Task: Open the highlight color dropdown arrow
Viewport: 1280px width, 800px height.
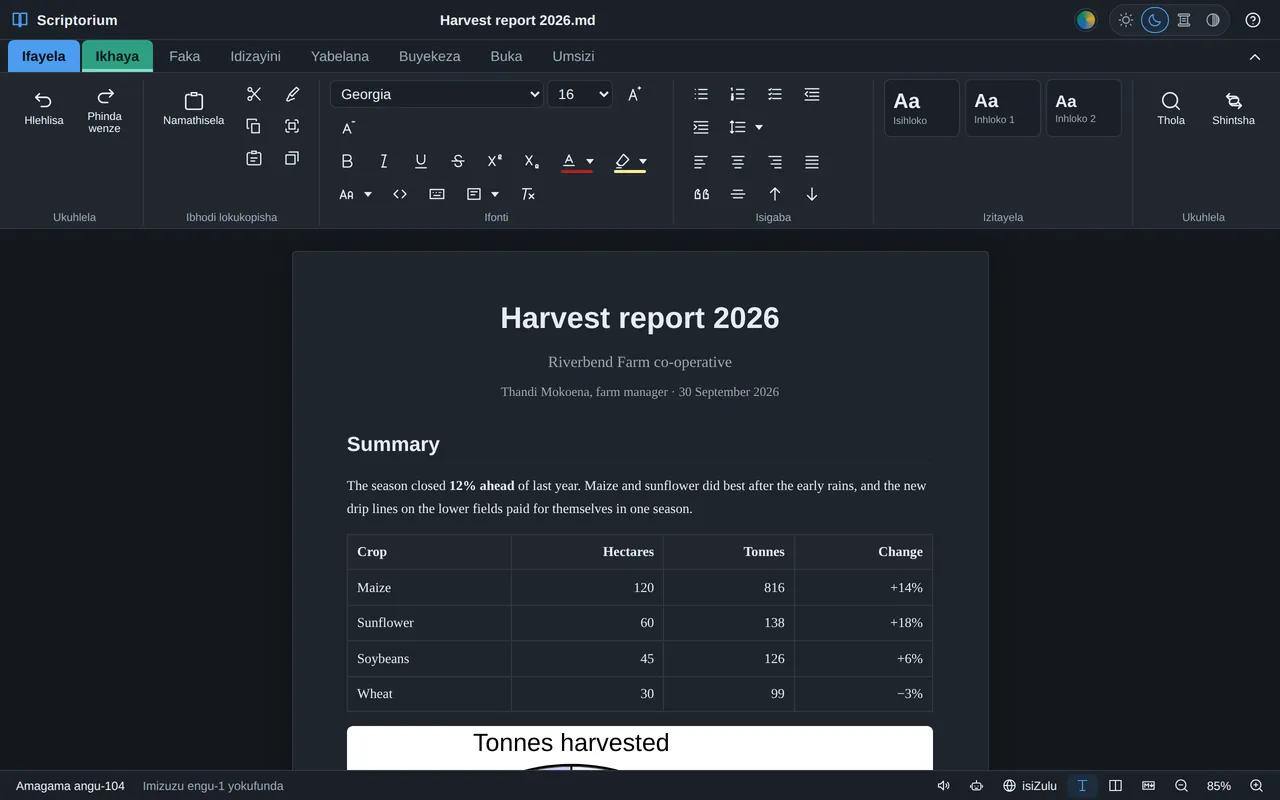Action: (x=643, y=161)
